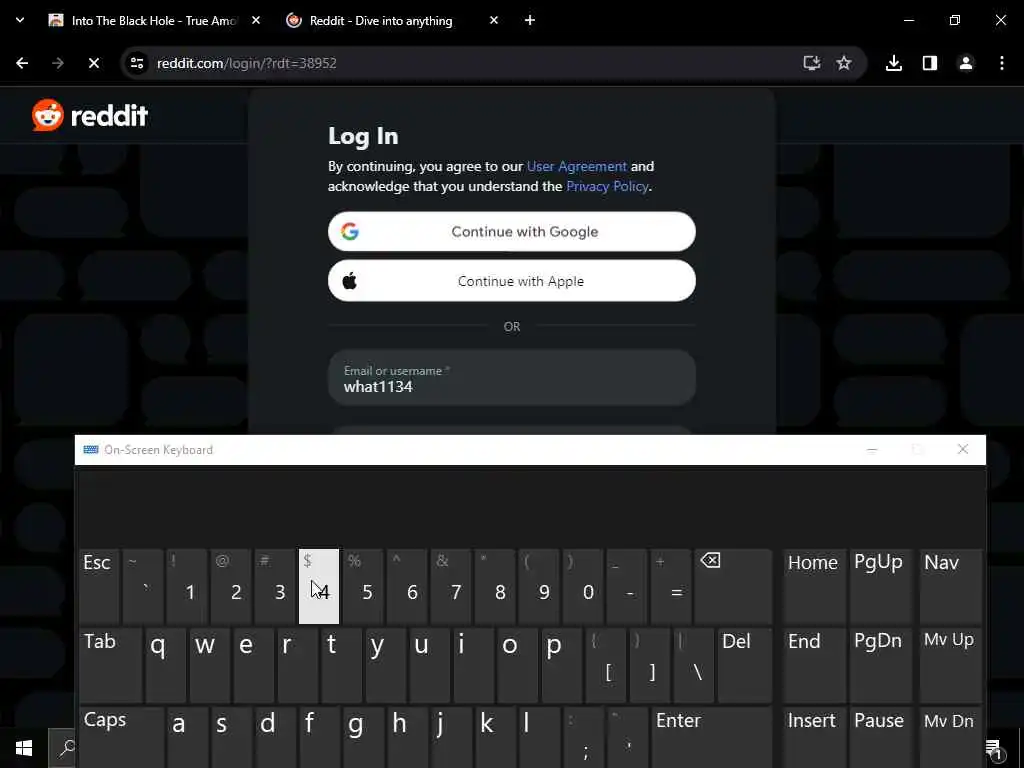1024x768 pixels.
Task: Tap the backslash key on on-screen keyboard
Action: [x=694, y=665]
